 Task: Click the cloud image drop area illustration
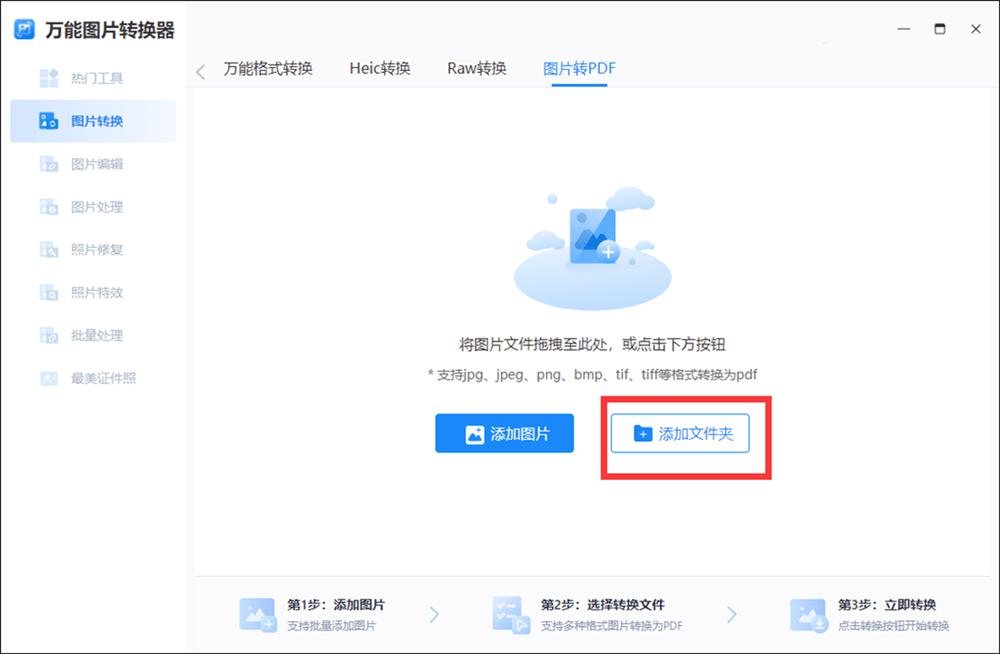pos(592,240)
